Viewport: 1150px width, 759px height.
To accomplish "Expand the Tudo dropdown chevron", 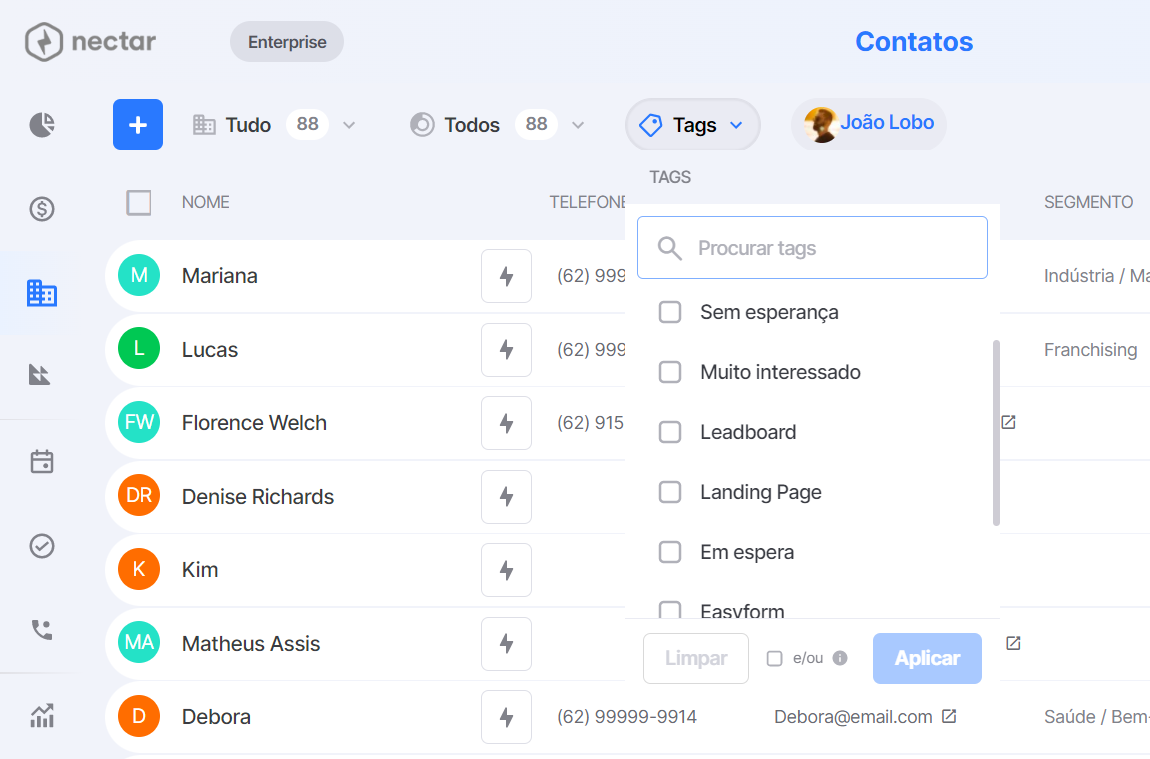I will point(349,125).
